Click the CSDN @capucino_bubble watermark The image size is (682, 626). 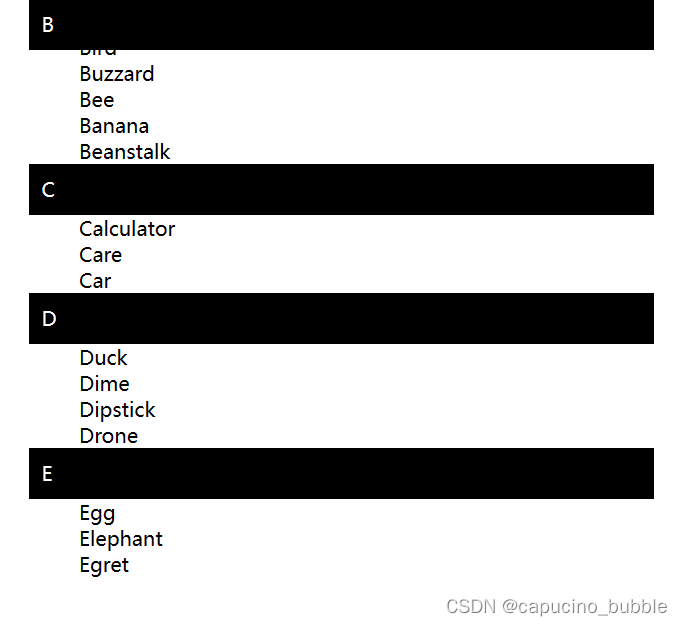click(x=556, y=606)
